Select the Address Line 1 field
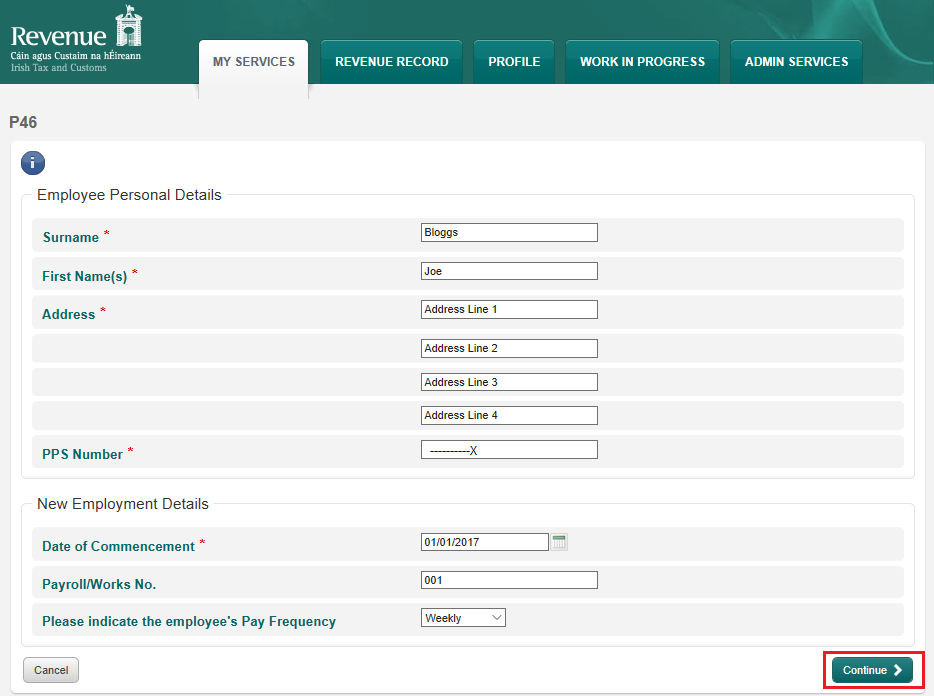 509,310
